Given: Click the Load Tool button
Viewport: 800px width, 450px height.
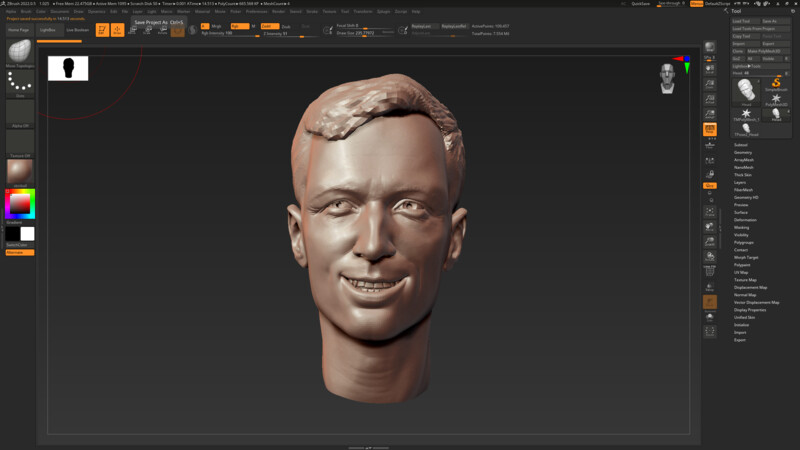Looking at the screenshot, I should pos(742,20).
